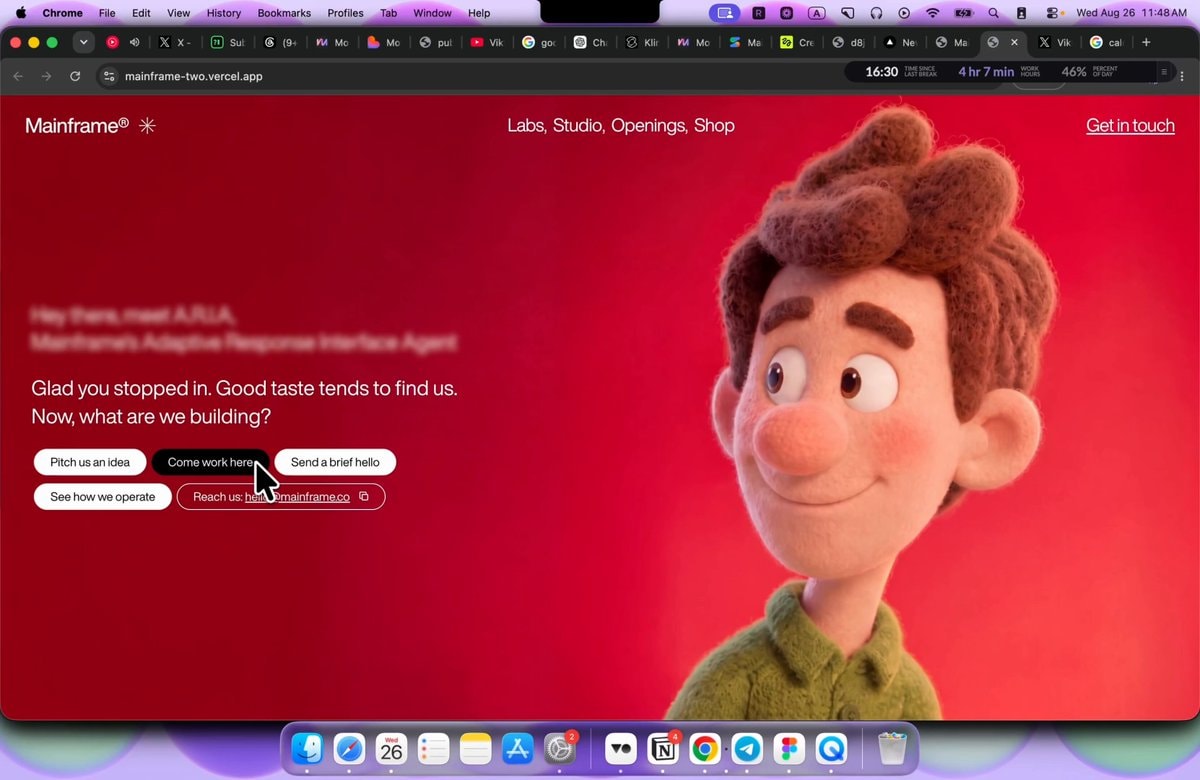Open the Trash in the dock
Screen dimensions: 1200x780
tap(892, 748)
